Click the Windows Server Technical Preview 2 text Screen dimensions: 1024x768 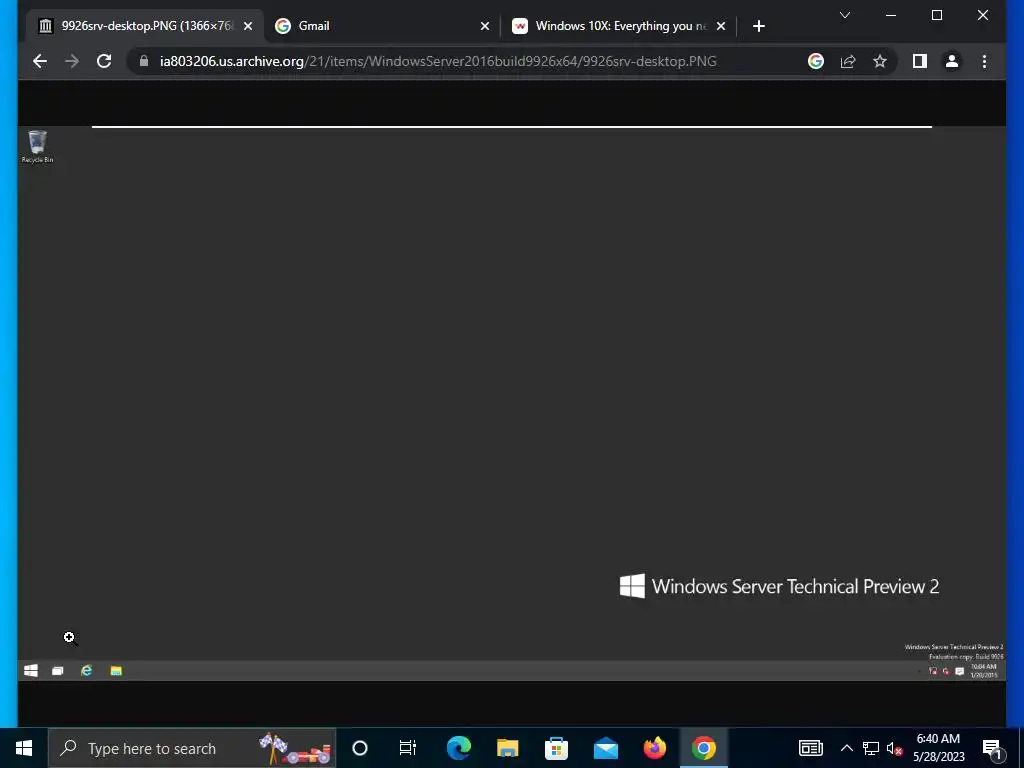point(795,586)
